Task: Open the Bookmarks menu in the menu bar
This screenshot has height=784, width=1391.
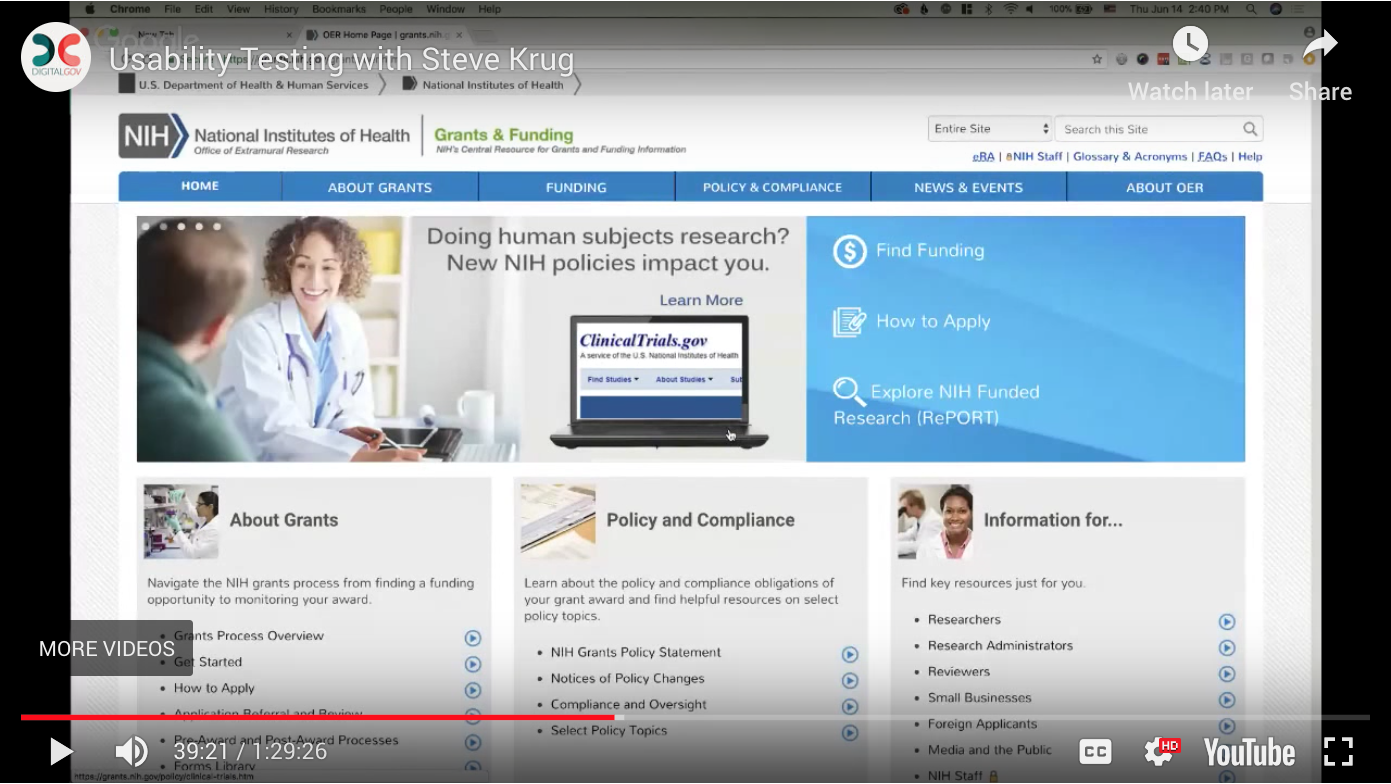Action: tap(339, 8)
